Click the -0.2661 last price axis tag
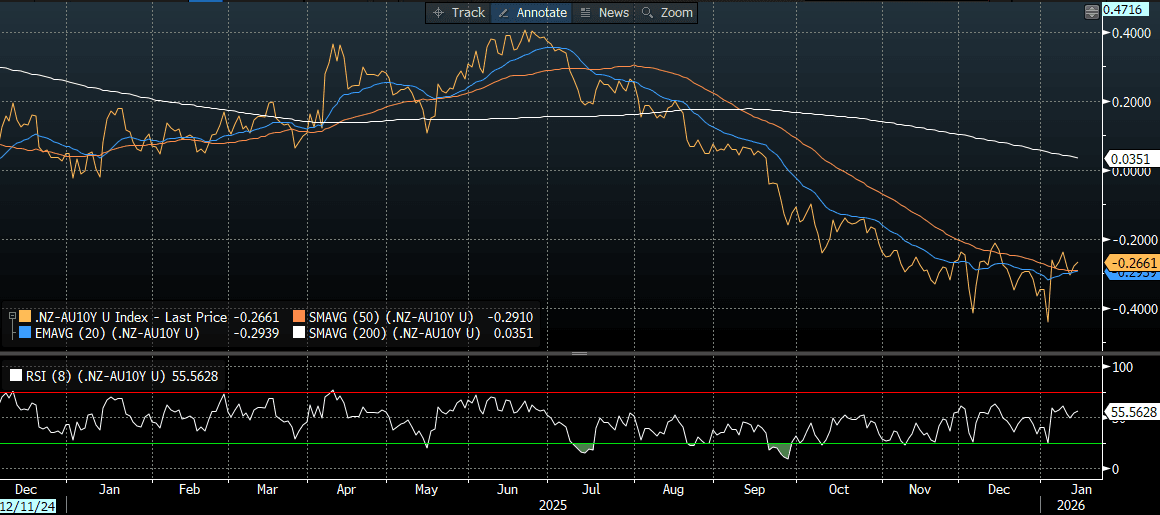This screenshot has width=1160, height=515. (1131, 262)
